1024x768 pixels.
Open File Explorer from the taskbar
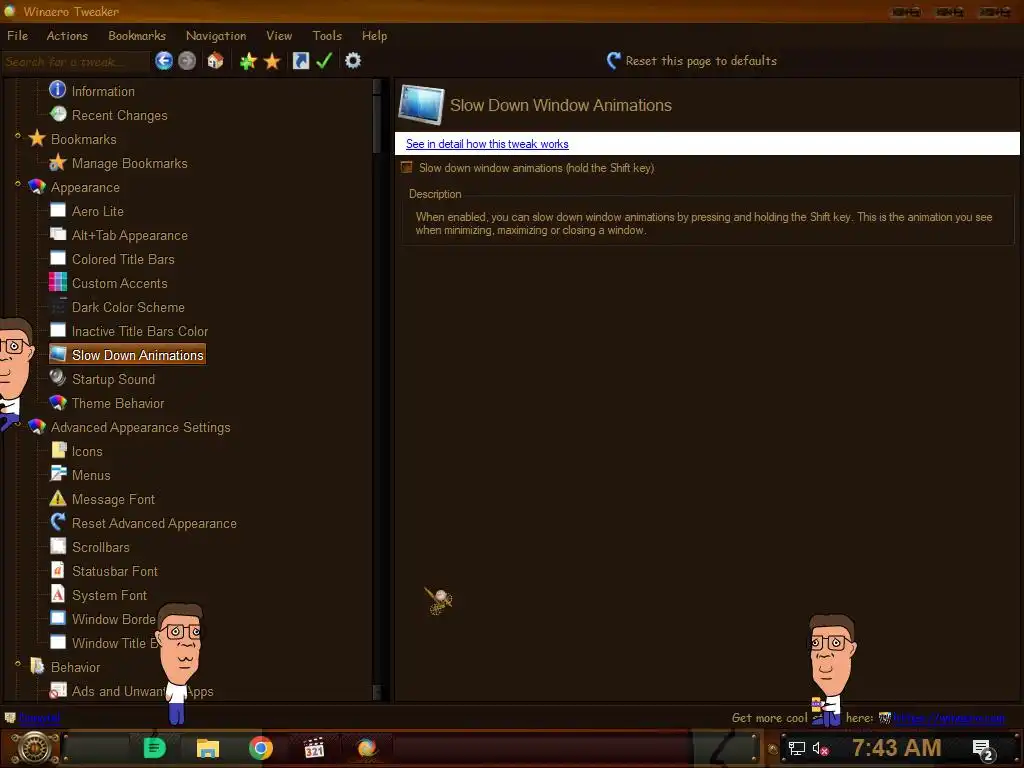208,748
